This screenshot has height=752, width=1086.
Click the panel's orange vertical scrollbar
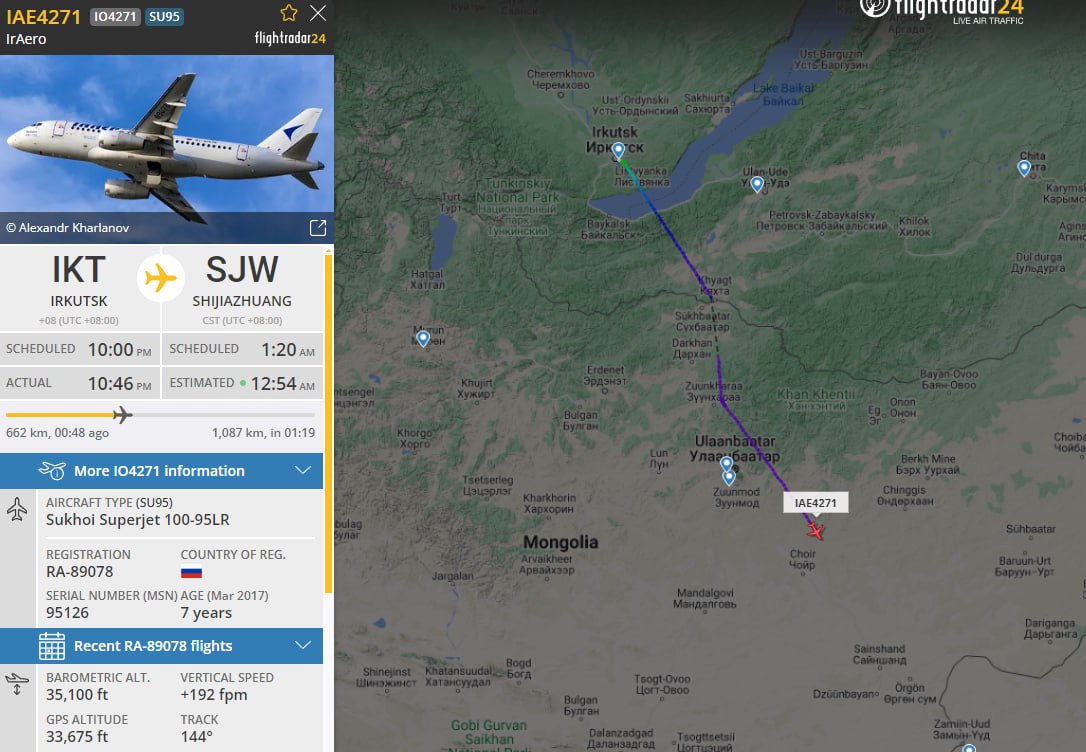[x=328, y=422]
